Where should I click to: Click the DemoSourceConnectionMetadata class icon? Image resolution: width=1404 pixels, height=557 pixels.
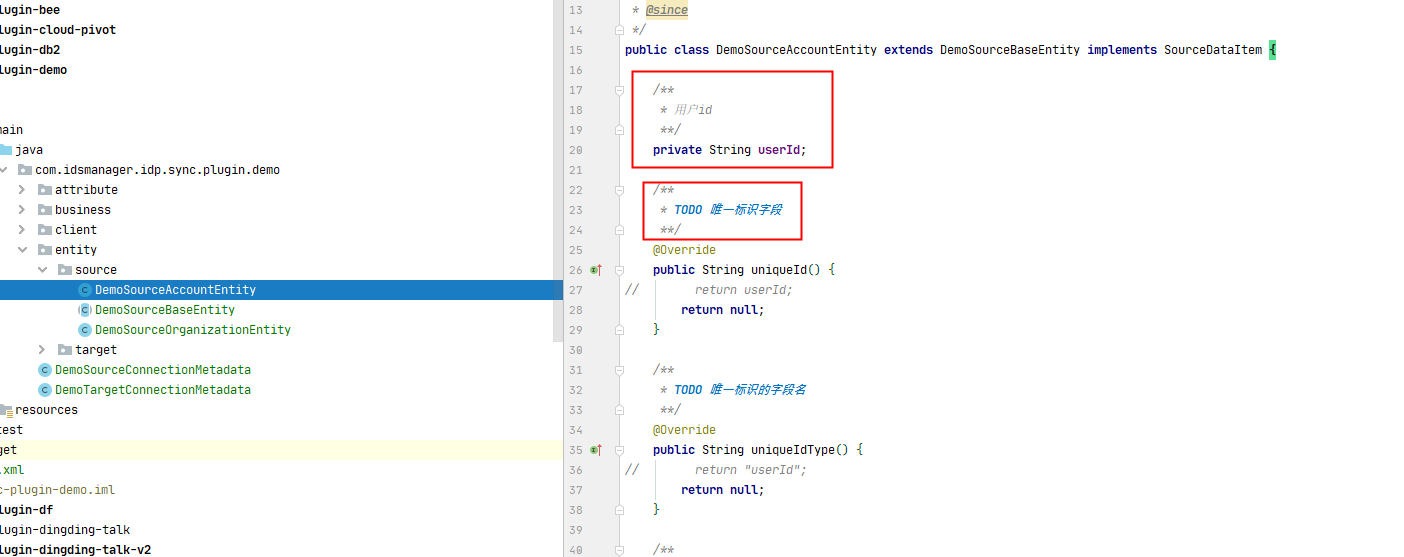(44, 370)
